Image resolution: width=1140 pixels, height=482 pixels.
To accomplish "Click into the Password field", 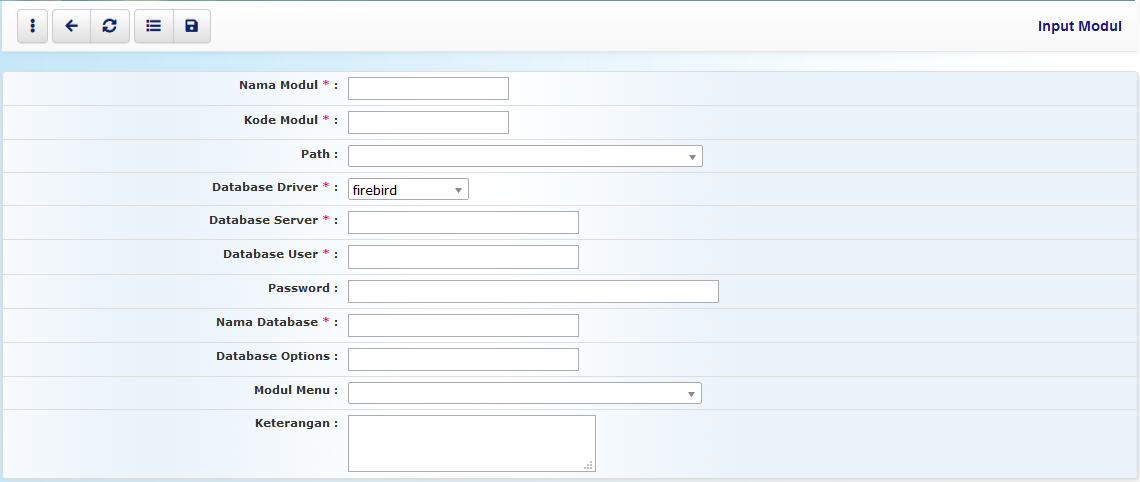I will pyautogui.click(x=533, y=291).
